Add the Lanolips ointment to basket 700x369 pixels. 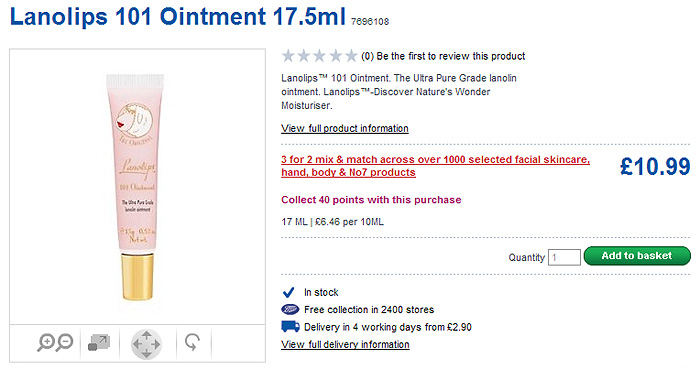click(637, 256)
